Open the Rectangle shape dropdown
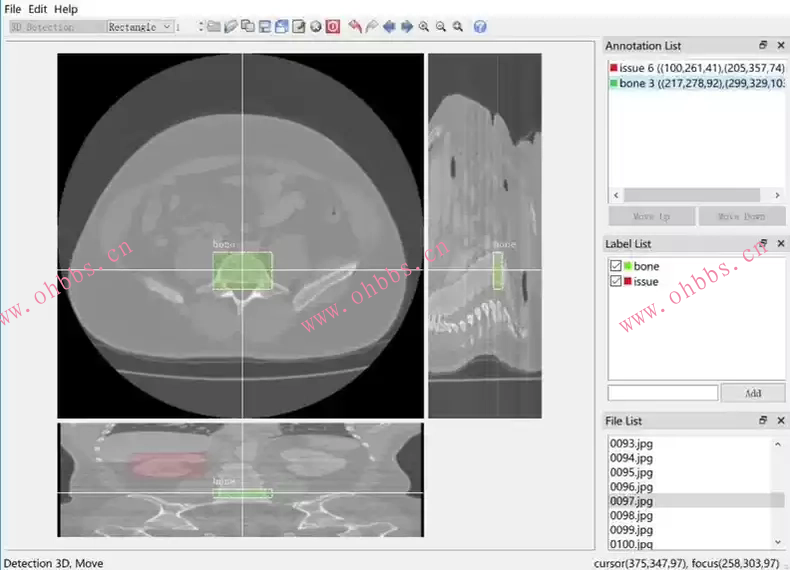 click(139, 27)
